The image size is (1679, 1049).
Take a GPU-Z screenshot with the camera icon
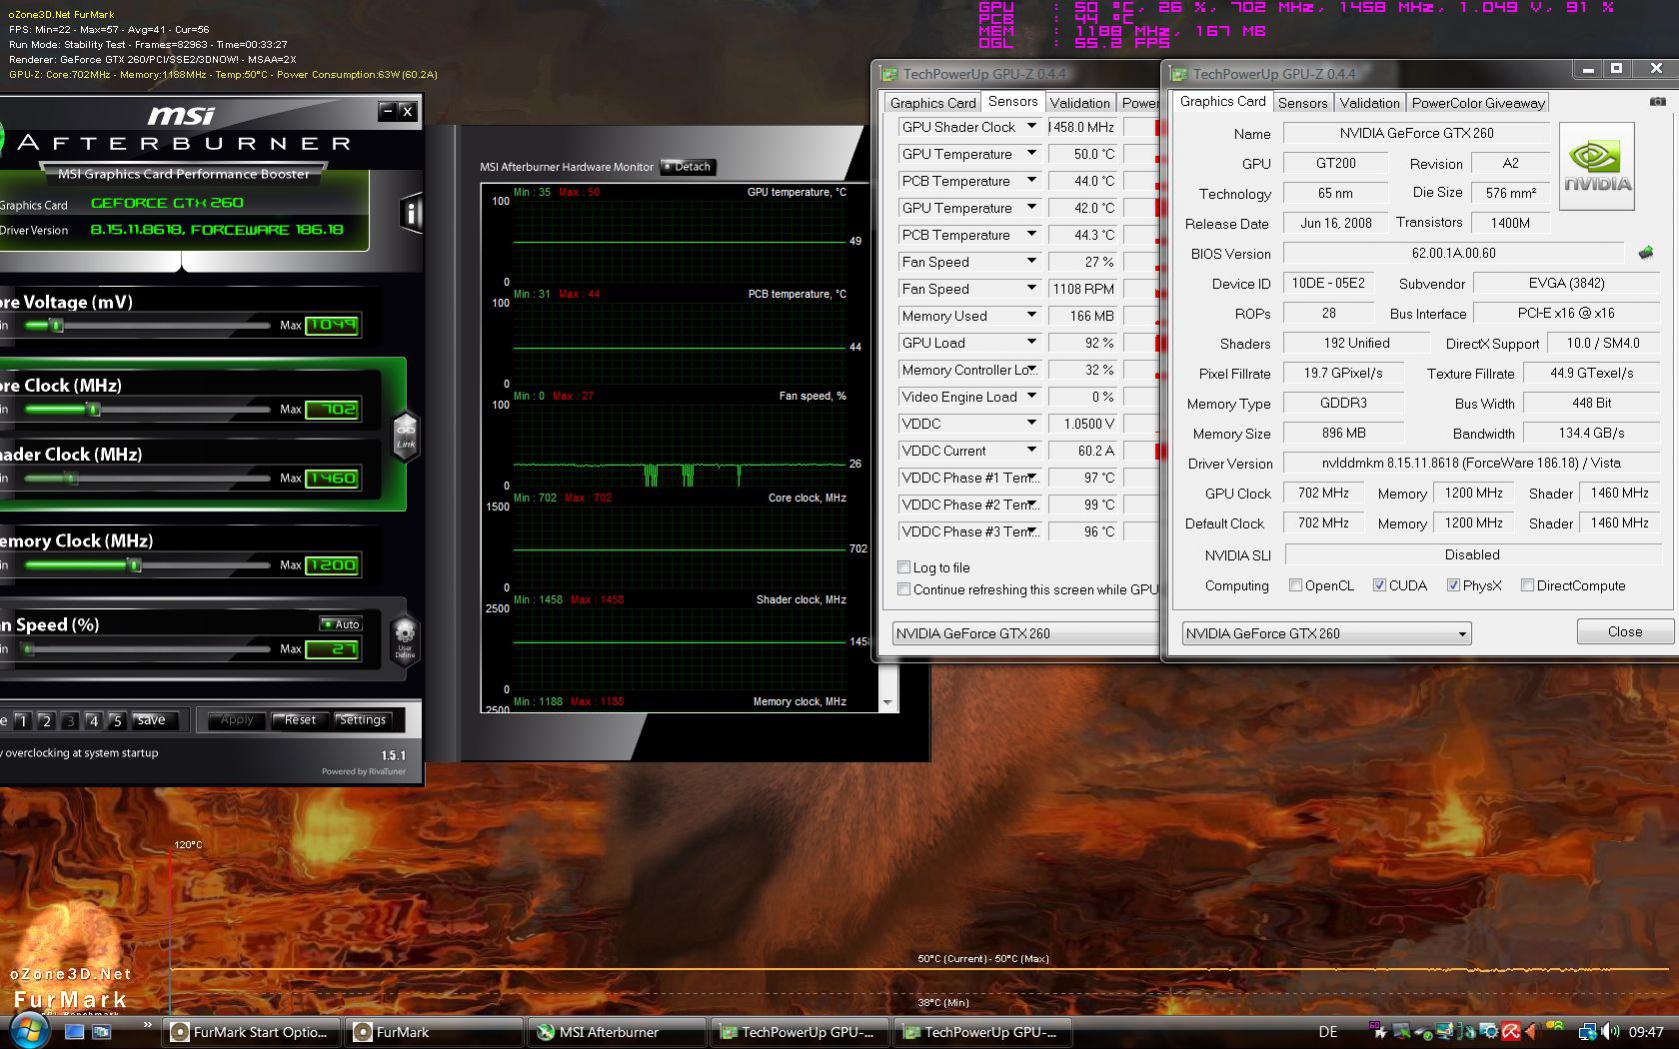tap(1657, 102)
